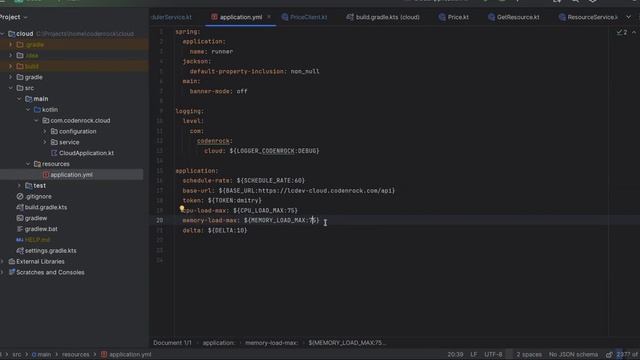This screenshot has width=640, height=360.
Task: Click the gradlew file icon
Action: coord(20,218)
